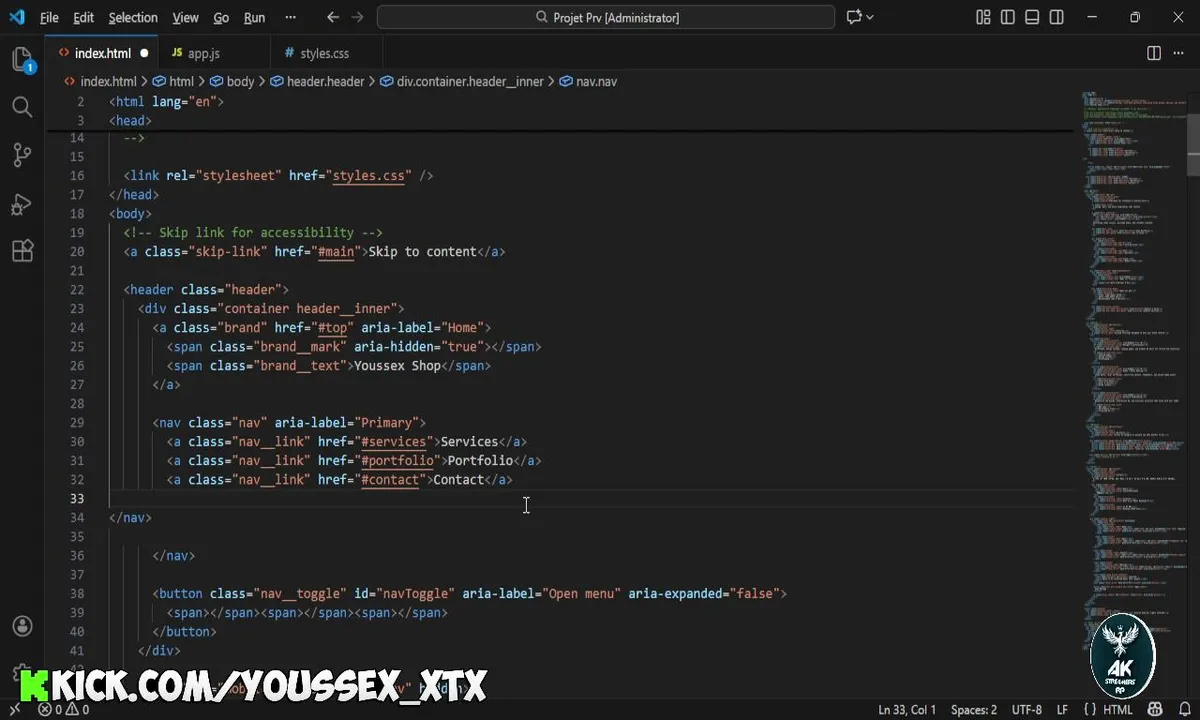Follow the styles.css href link in code
This screenshot has height=720, width=1200.
click(368, 175)
